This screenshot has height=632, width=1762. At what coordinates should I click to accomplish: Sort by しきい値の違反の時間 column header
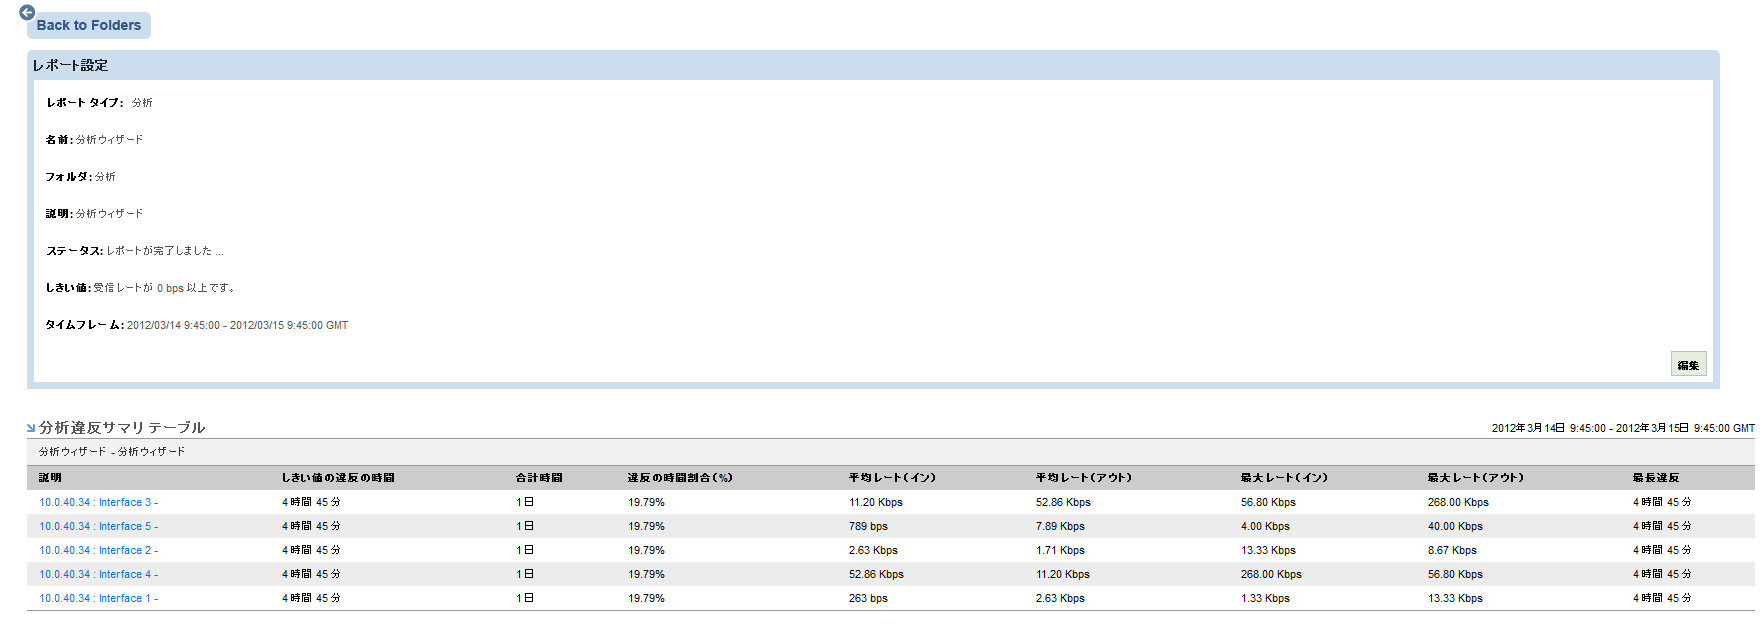pyautogui.click(x=338, y=478)
